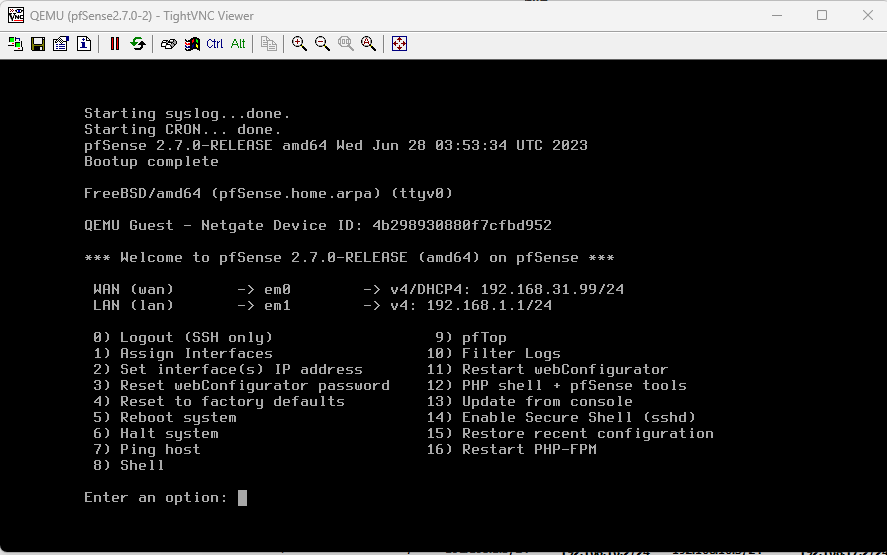Click '13) Update from console' text
887x555 pixels.
click(x=529, y=402)
